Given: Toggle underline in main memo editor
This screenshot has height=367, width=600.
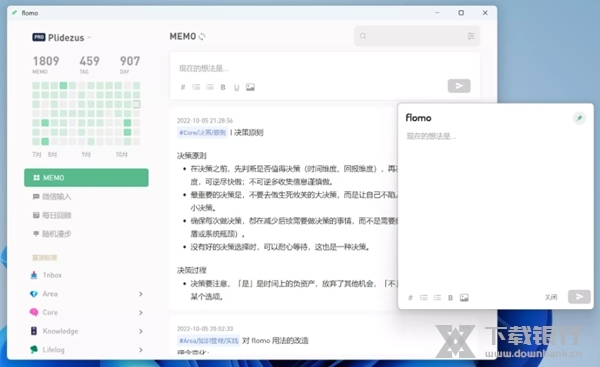Looking at the screenshot, I should point(236,87).
